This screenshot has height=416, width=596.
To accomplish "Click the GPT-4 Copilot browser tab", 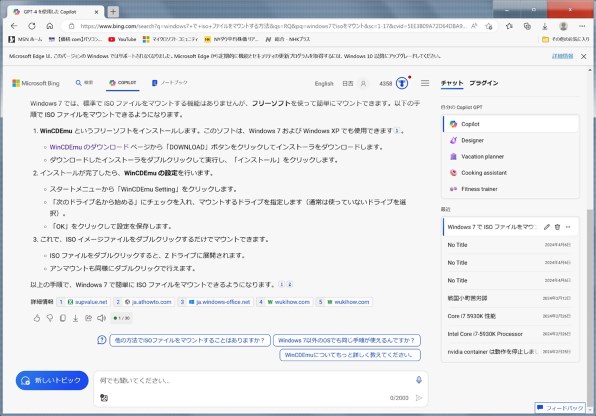I will point(55,12).
